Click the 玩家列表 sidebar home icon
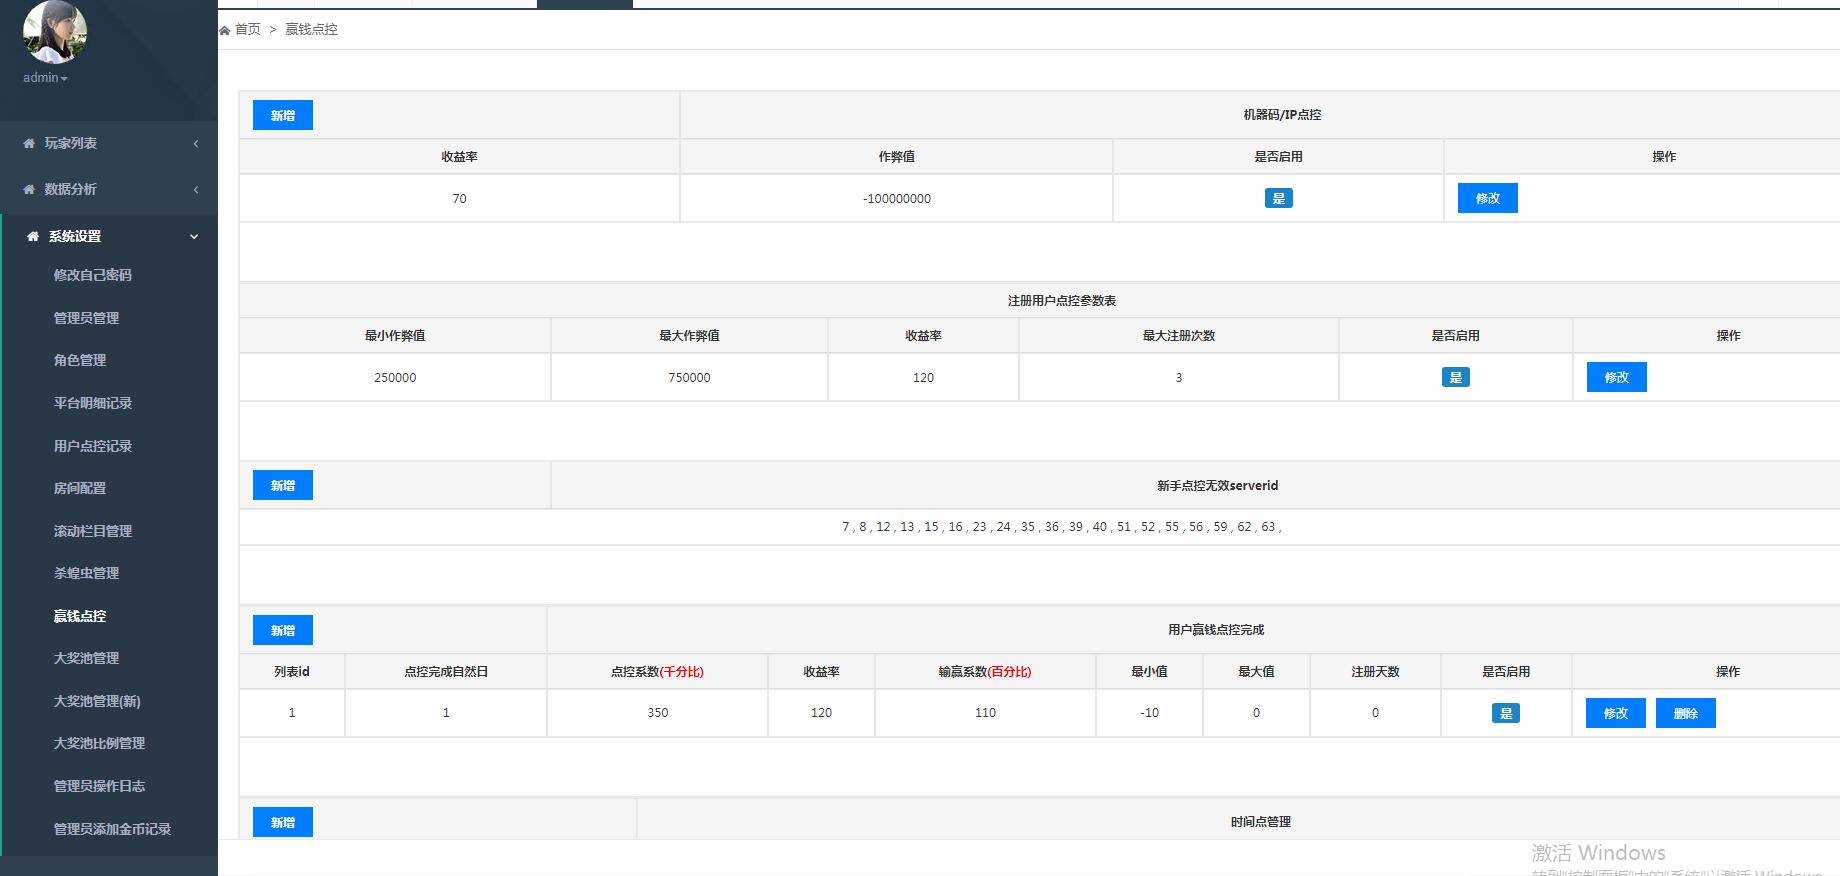Screen dimensions: 1840x876 coord(29,144)
